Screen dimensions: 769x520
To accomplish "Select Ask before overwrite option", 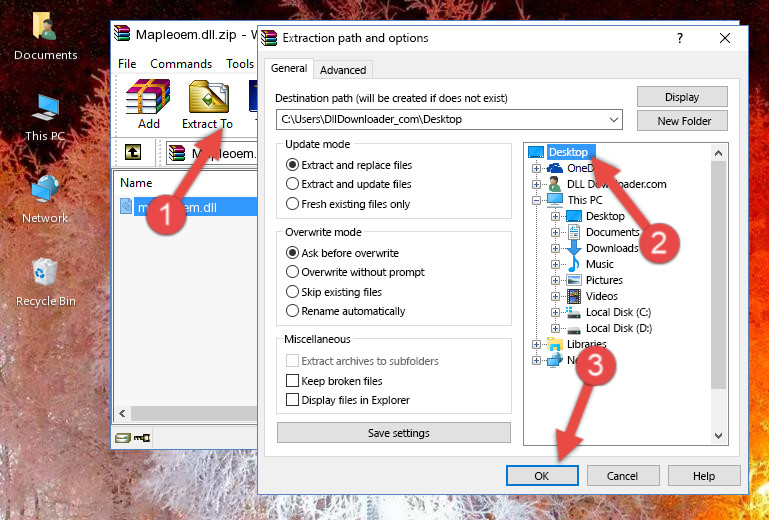I will pos(342,253).
